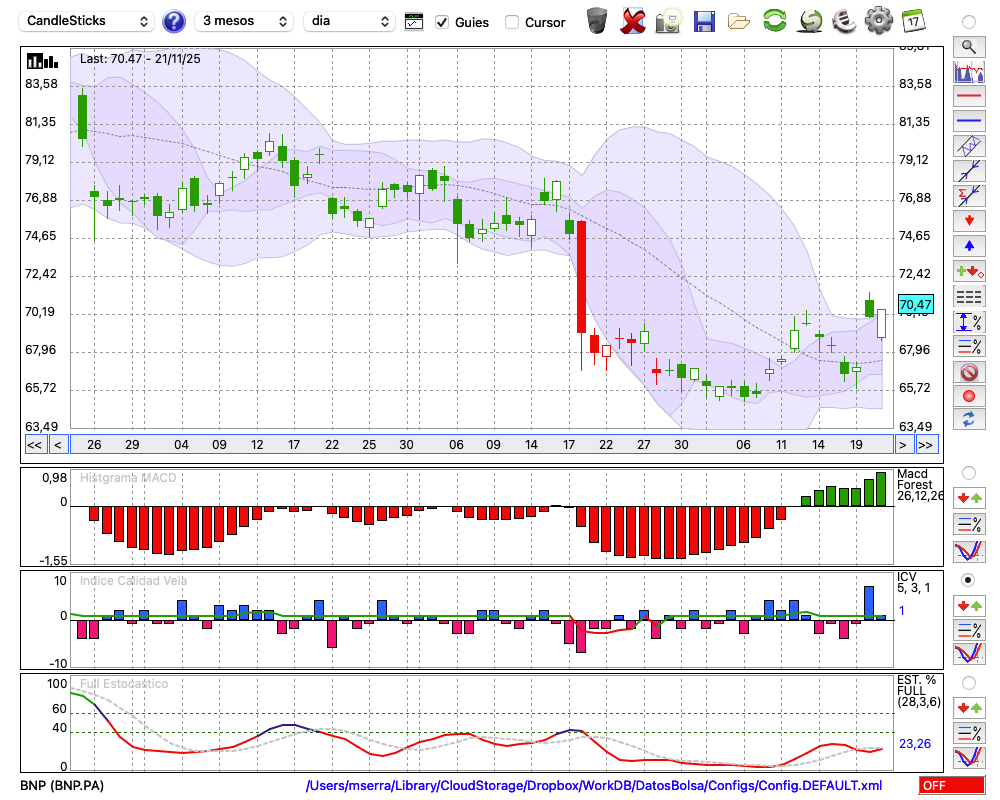The width and height of the screenshot is (1000, 800).
Task: Select the channel zigzag drawing tool
Action: tap(969, 145)
